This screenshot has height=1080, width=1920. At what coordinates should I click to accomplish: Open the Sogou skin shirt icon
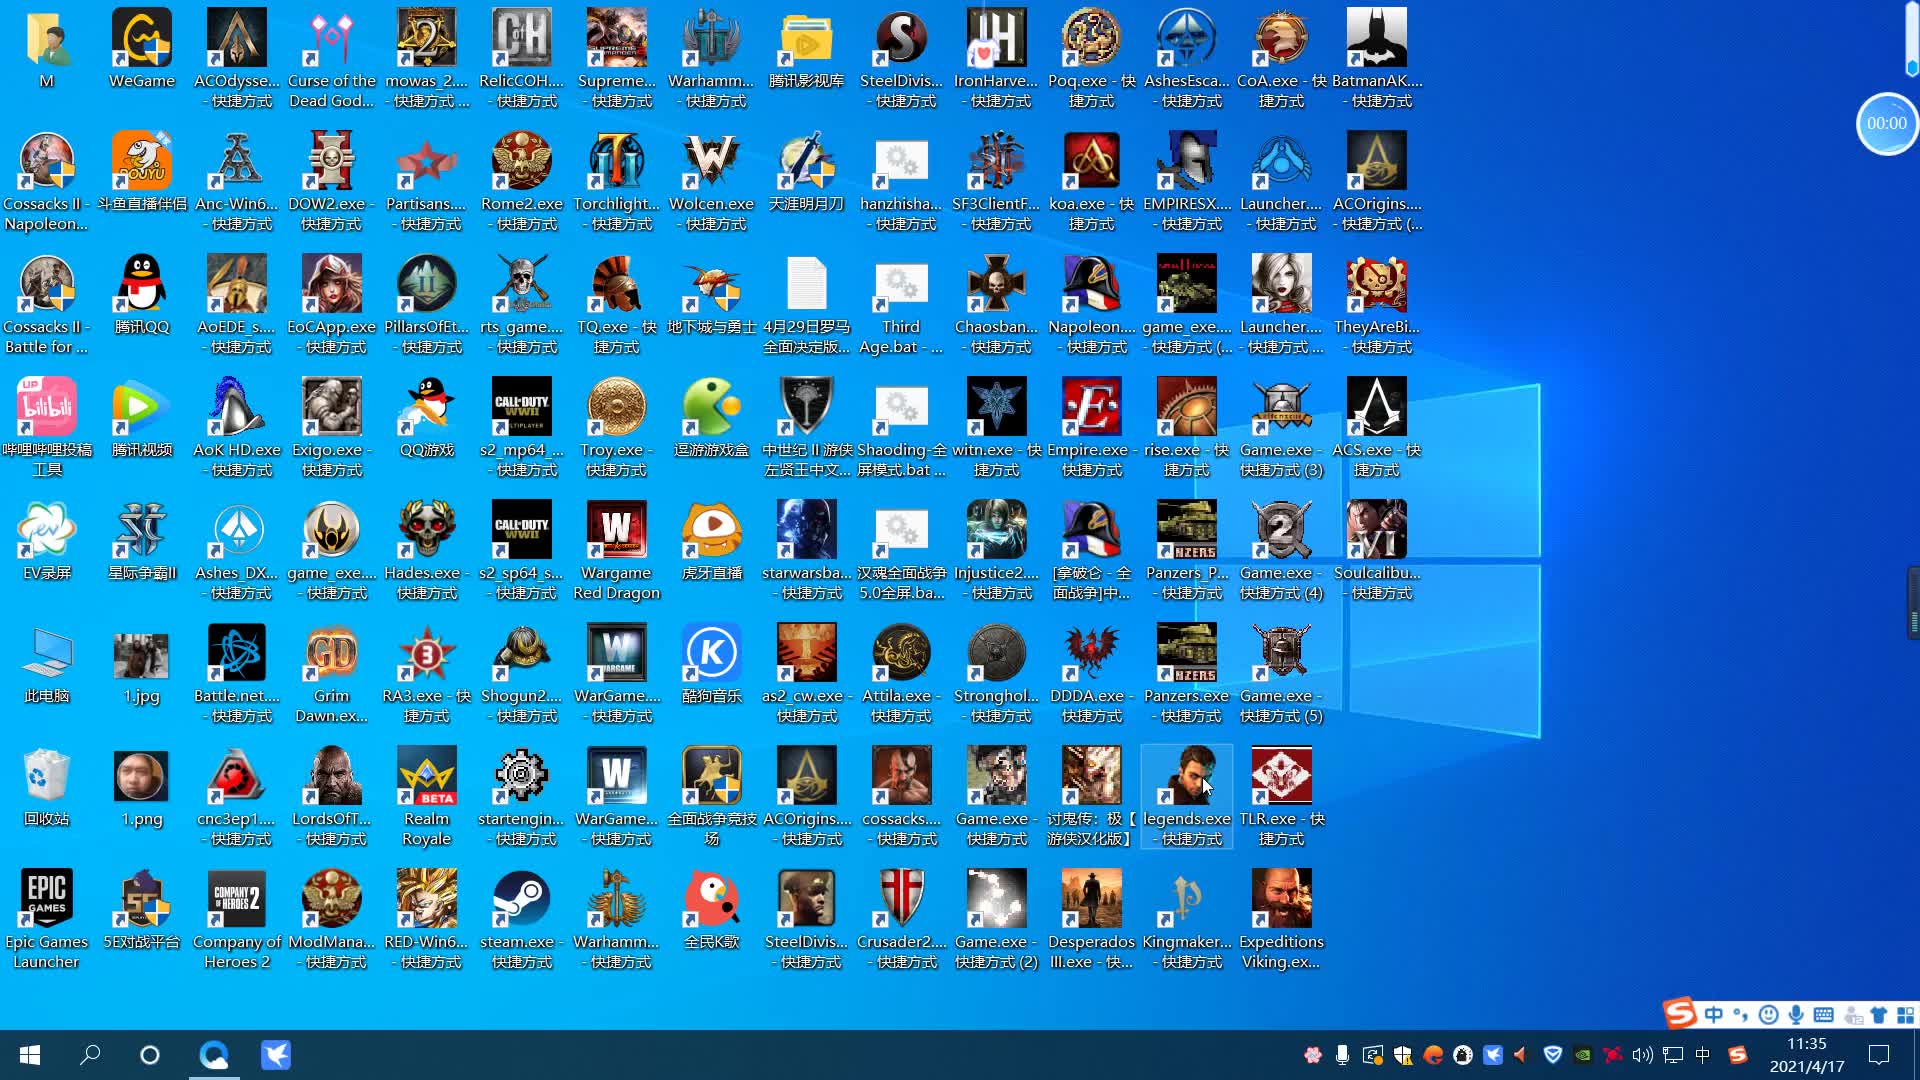coord(1879,1015)
